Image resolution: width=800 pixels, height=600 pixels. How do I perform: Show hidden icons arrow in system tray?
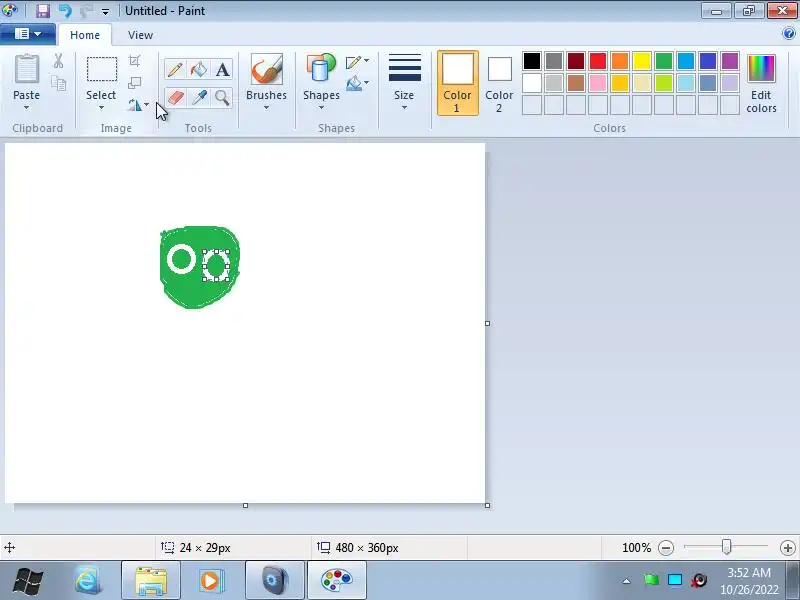pos(627,581)
